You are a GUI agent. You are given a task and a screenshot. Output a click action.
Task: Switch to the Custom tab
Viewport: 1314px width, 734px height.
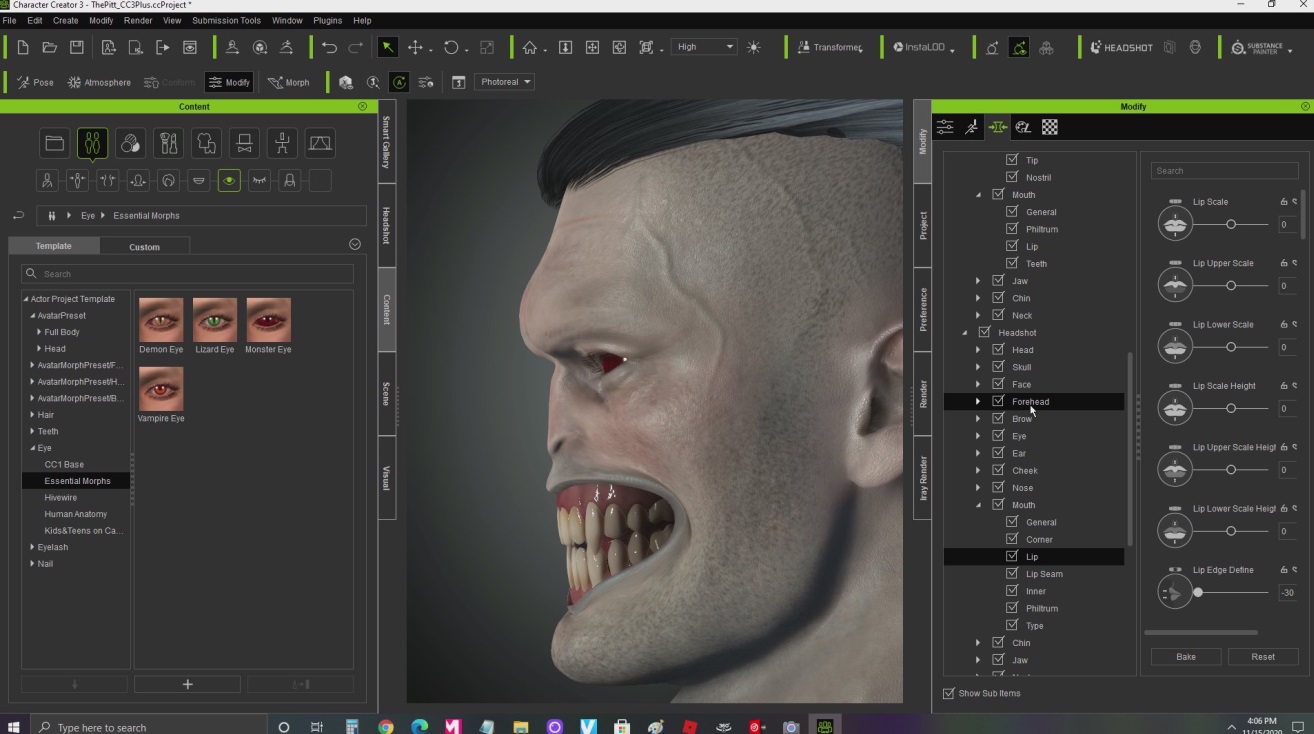(144, 246)
